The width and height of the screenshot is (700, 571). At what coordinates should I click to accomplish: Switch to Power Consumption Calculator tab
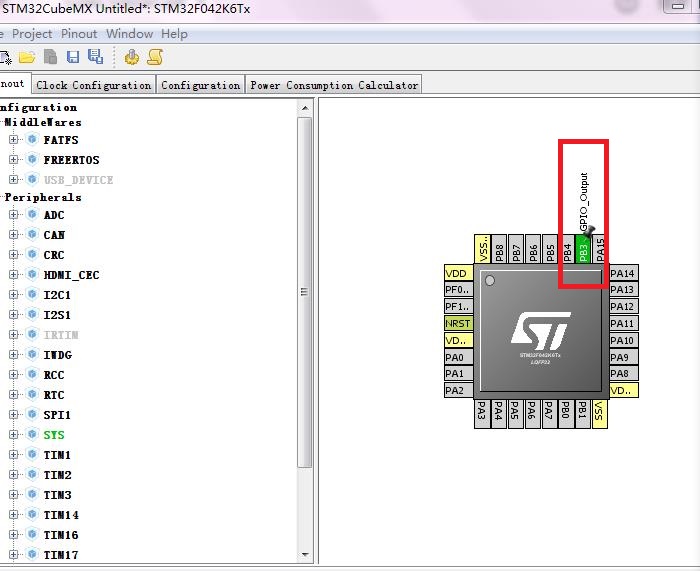(x=334, y=85)
